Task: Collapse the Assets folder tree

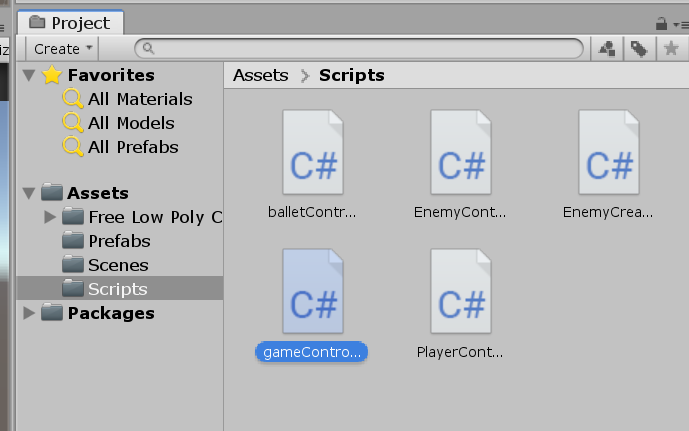Action: pyautogui.click(x=29, y=193)
